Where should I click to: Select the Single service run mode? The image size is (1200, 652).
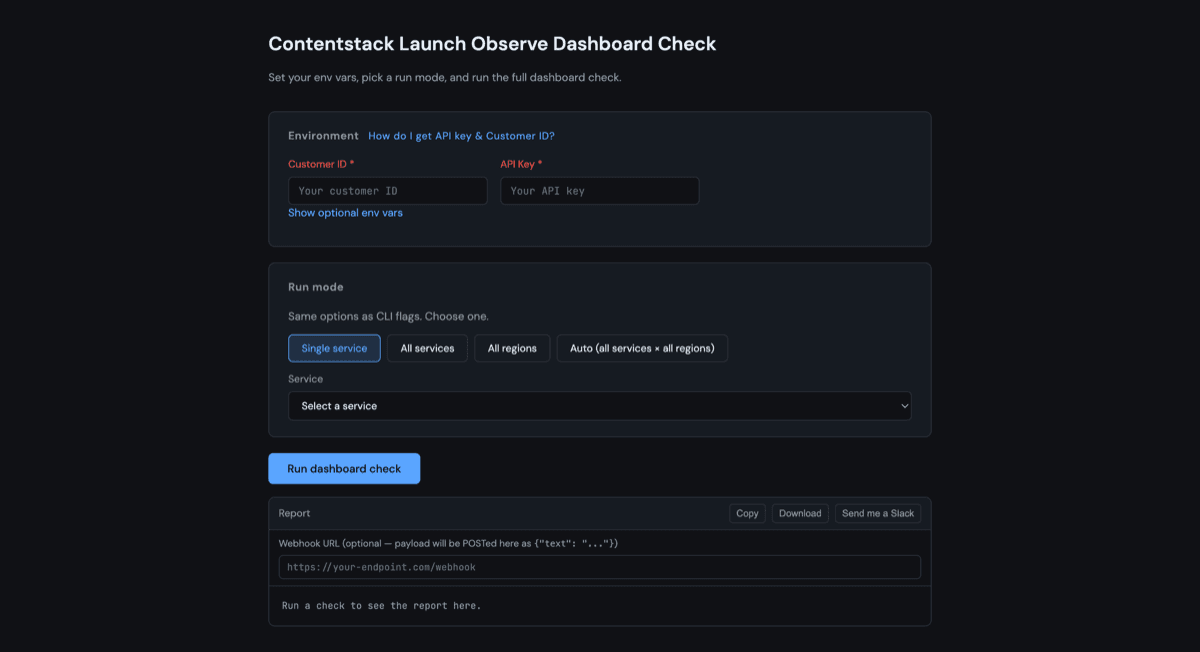[334, 348]
